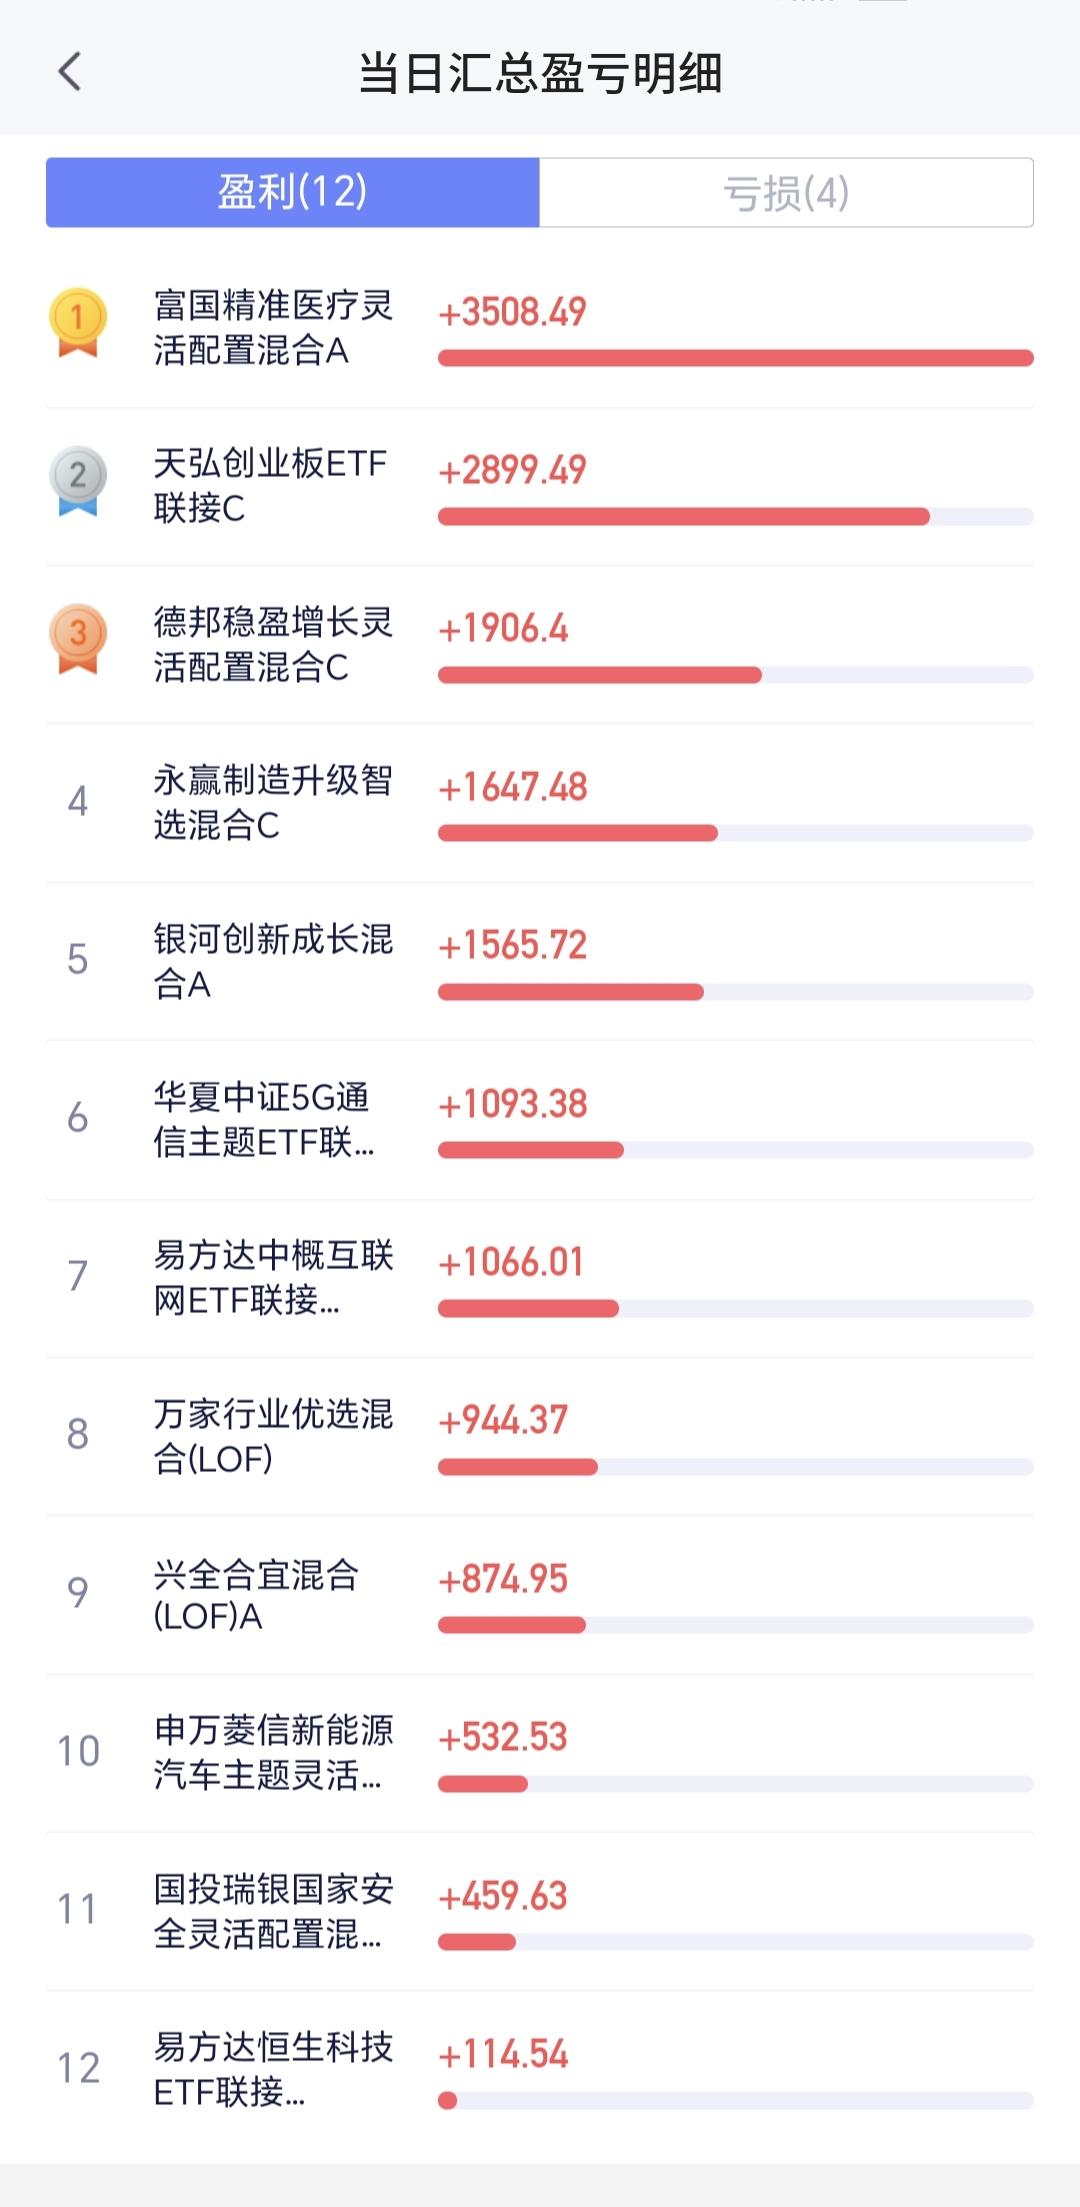
Task: Switch to the 亏损(4) tab
Action: tap(786, 192)
